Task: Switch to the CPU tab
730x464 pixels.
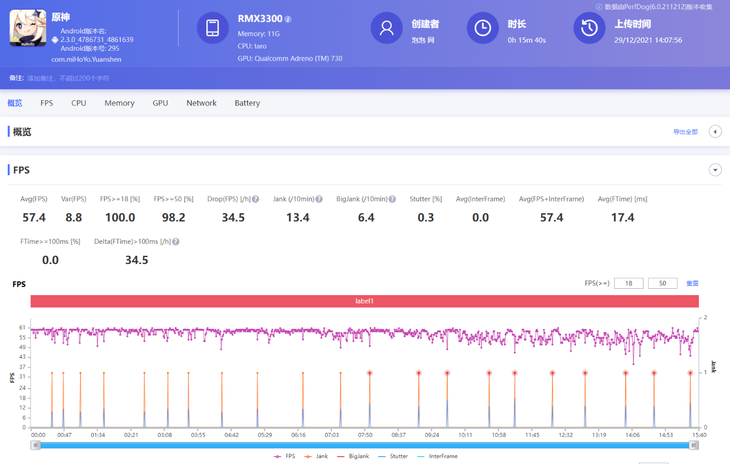Action: point(79,103)
